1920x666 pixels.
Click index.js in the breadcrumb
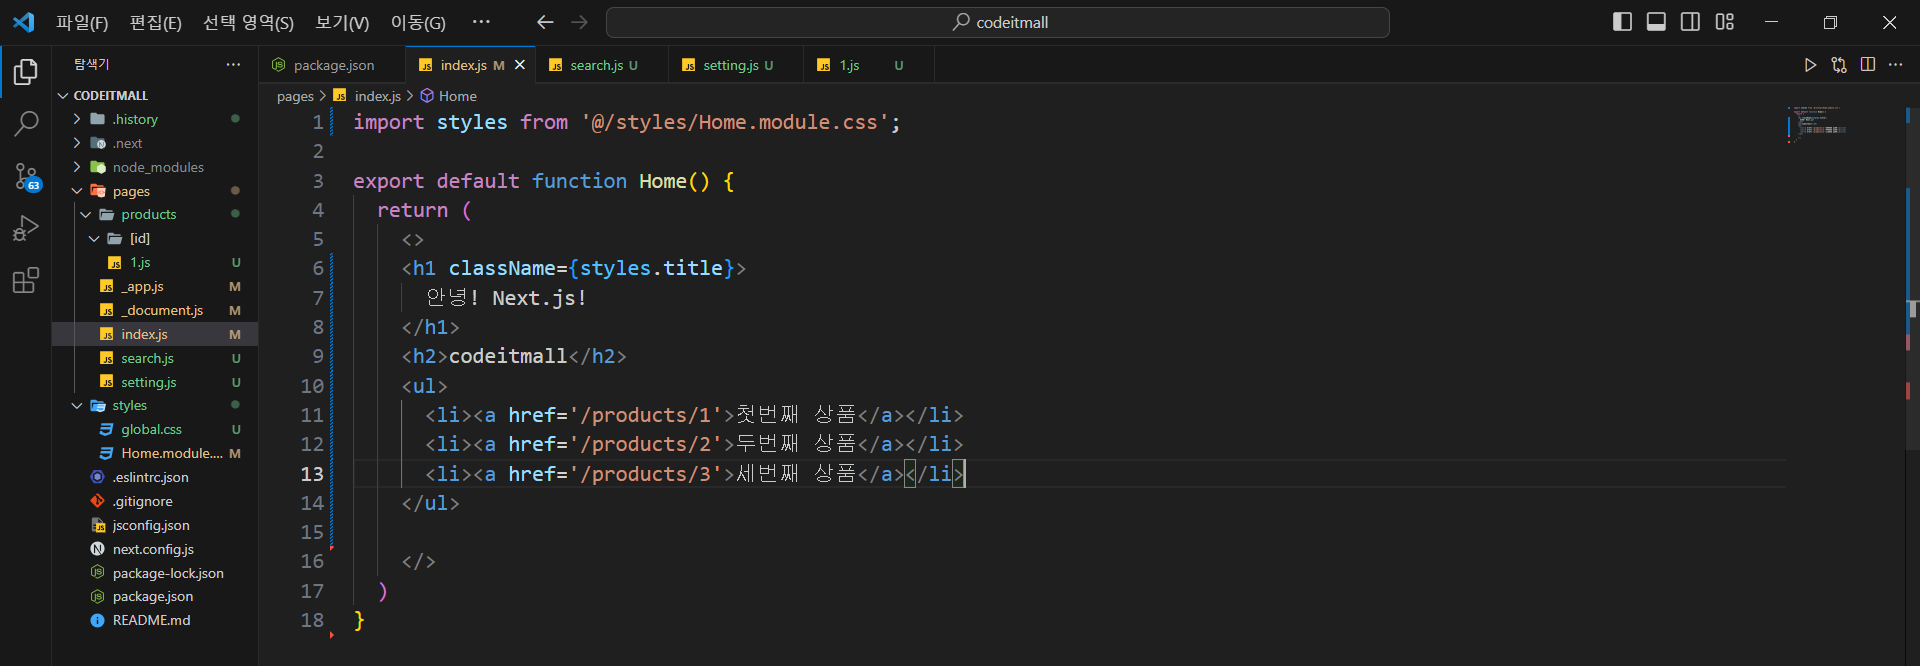pos(377,96)
